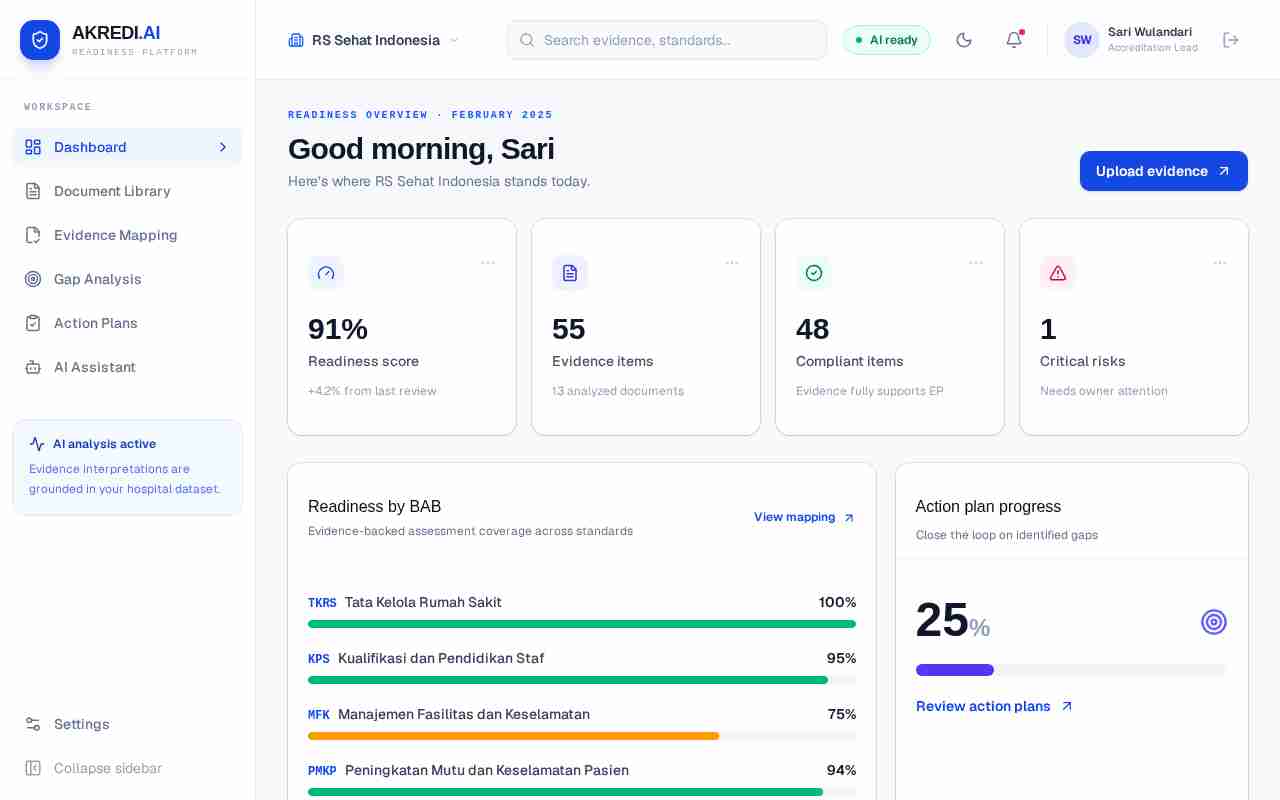Click the AKREDI.AI shield logo
This screenshot has height=800, width=1280.
(40, 40)
